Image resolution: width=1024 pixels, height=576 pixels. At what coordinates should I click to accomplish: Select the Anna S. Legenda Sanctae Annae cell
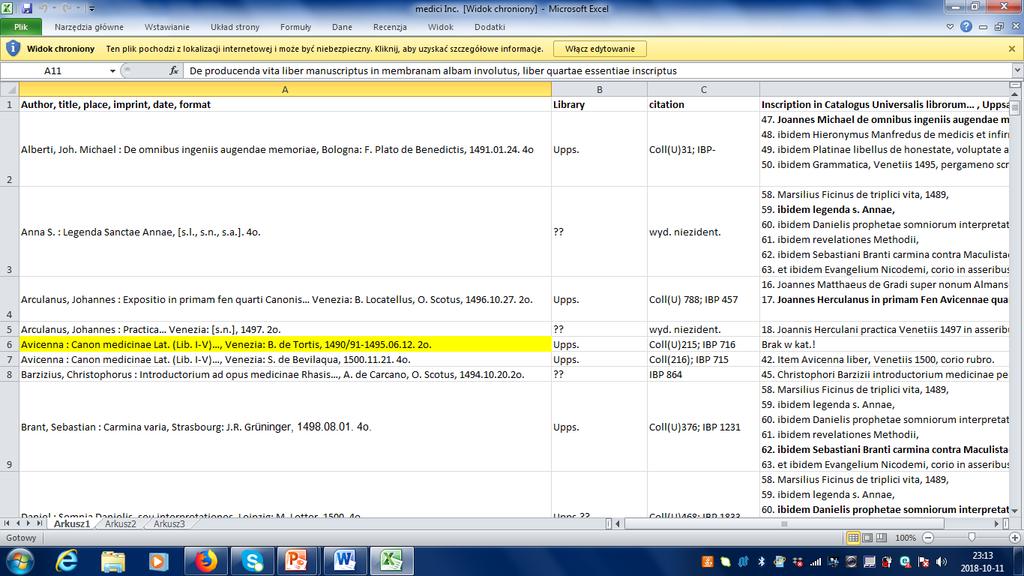(285, 232)
